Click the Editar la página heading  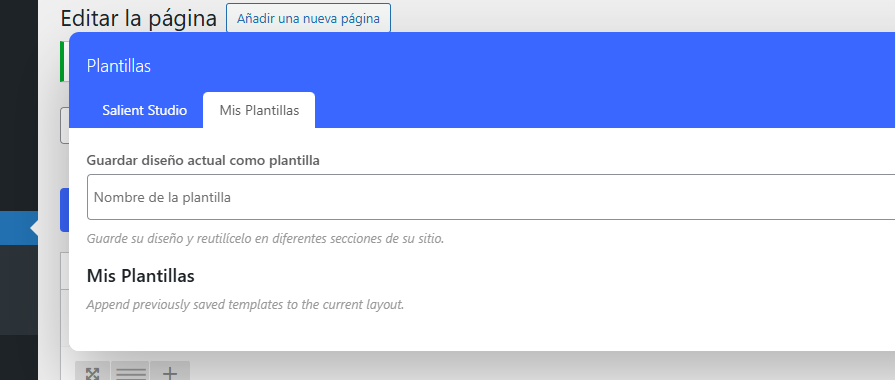pos(139,18)
